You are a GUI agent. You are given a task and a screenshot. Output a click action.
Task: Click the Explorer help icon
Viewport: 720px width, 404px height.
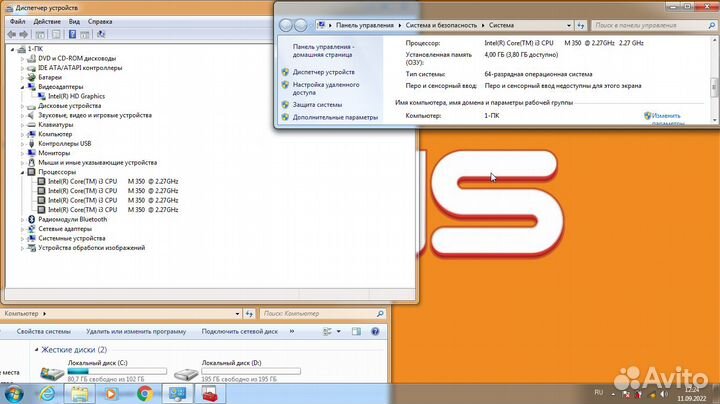375,331
